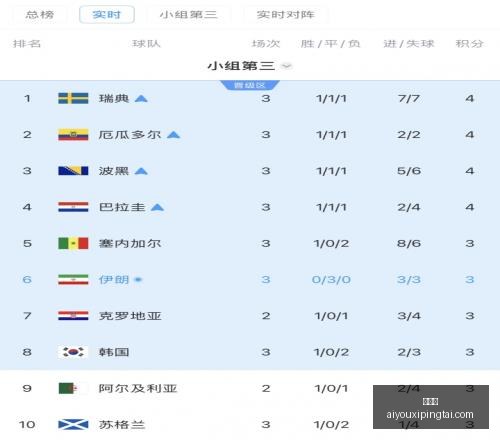The height and width of the screenshot is (440, 500).
Task: Open team 苏格兰
Action: click(122, 425)
